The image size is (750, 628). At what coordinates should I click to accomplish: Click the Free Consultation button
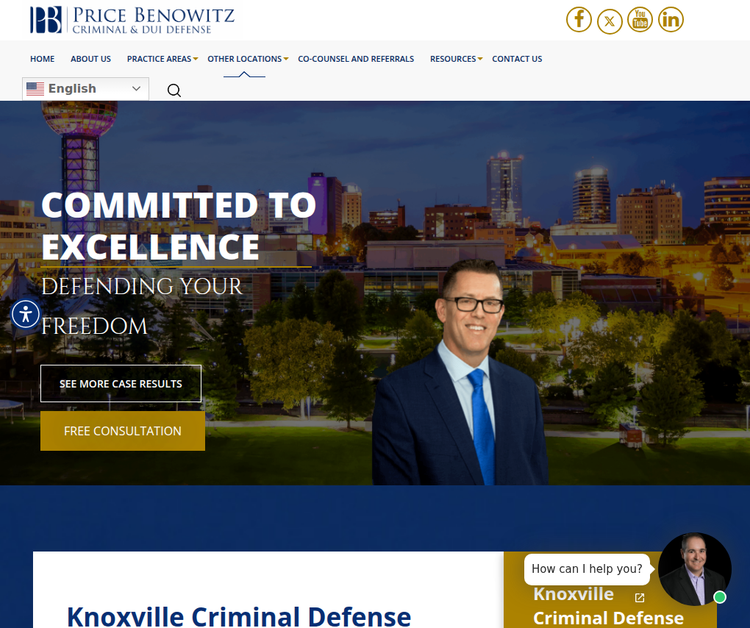122,431
